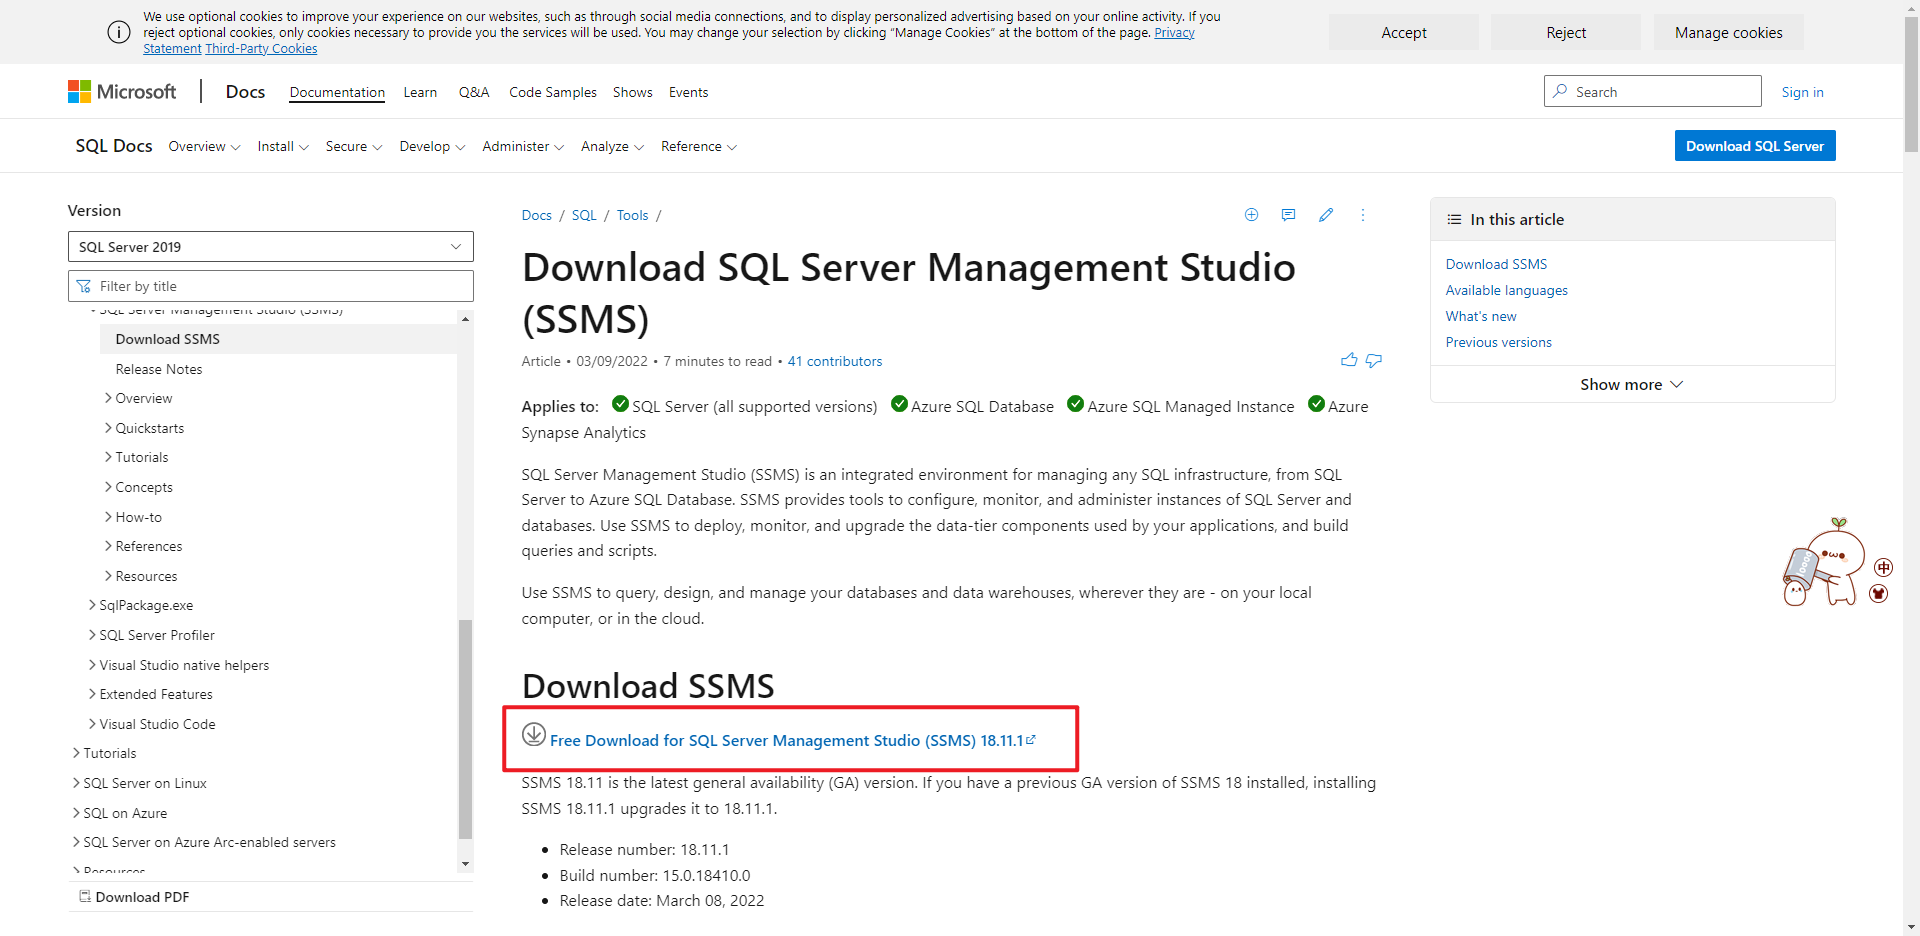Expand the SQL Server Profiler node
The width and height of the screenshot is (1920, 936).
(92, 635)
